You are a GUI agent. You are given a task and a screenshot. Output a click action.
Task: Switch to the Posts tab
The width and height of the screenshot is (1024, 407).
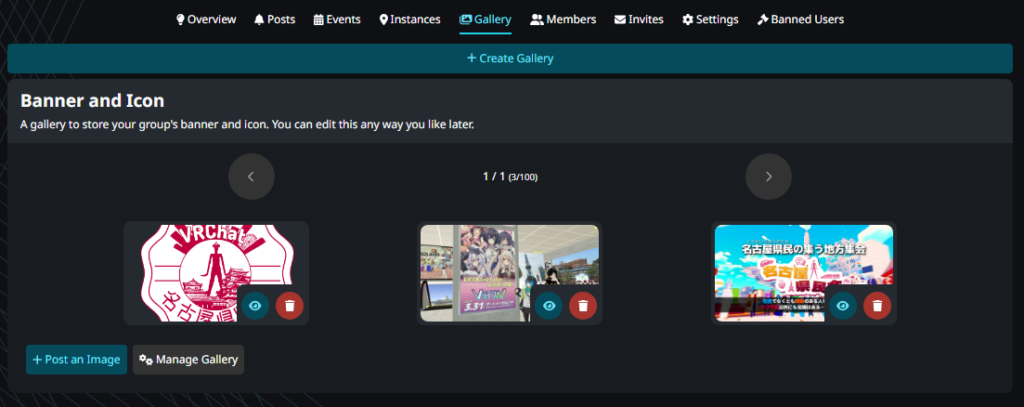[275, 19]
